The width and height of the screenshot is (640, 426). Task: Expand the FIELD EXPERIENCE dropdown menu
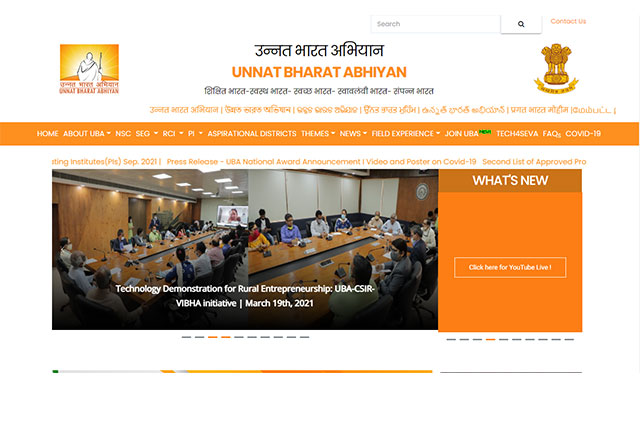click(x=406, y=133)
